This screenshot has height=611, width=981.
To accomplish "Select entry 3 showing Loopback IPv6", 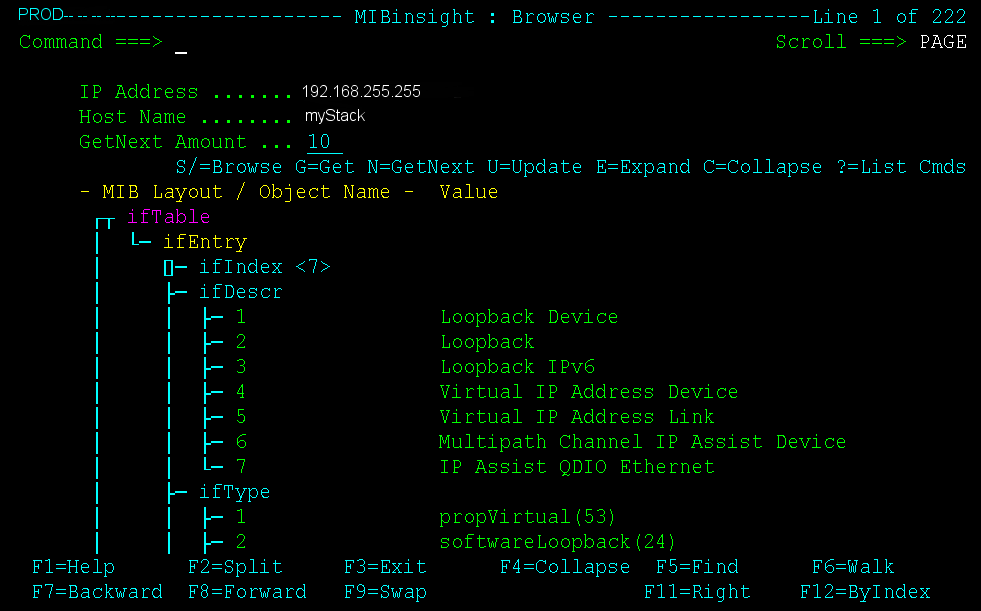I will coord(240,366).
